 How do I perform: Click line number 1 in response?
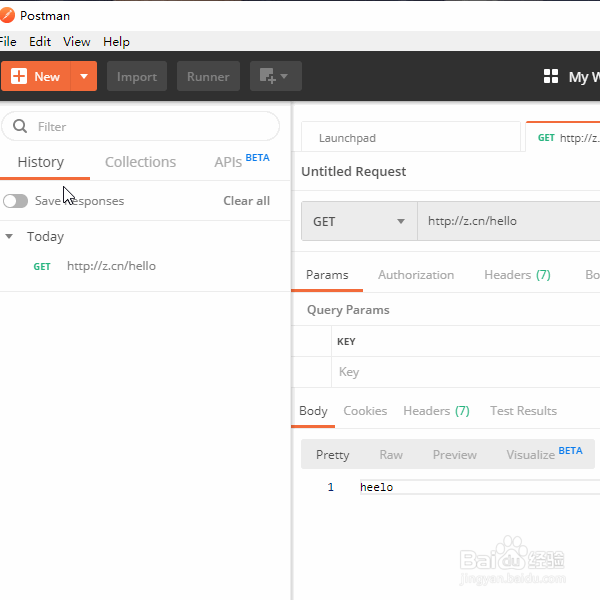(331, 487)
